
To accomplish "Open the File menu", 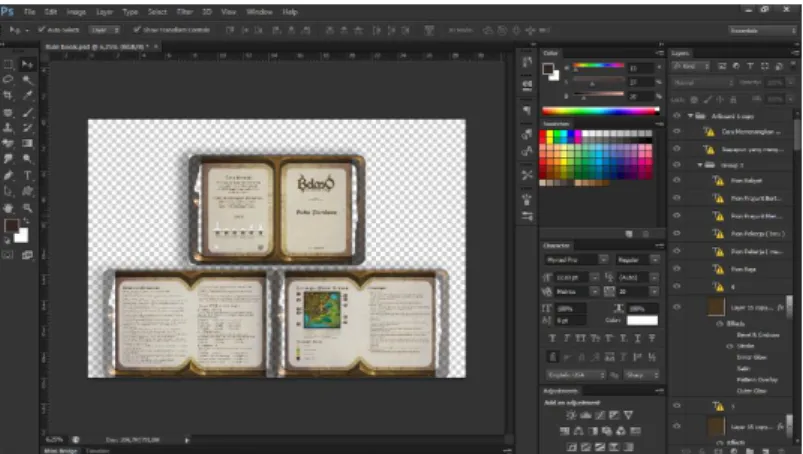I will pos(30,11).
